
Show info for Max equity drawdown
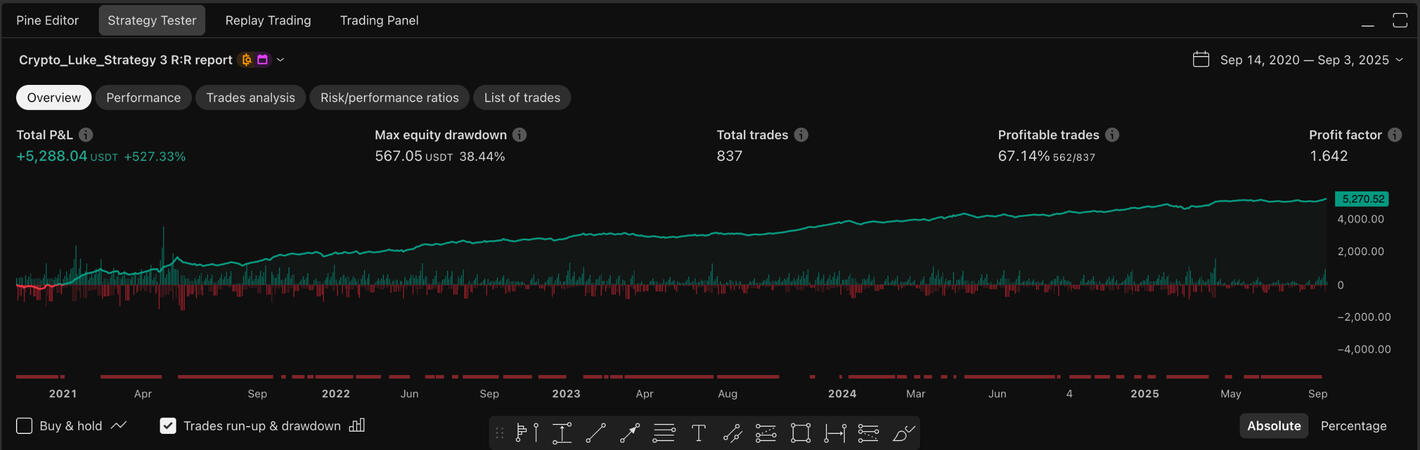[x=520, y=135]
